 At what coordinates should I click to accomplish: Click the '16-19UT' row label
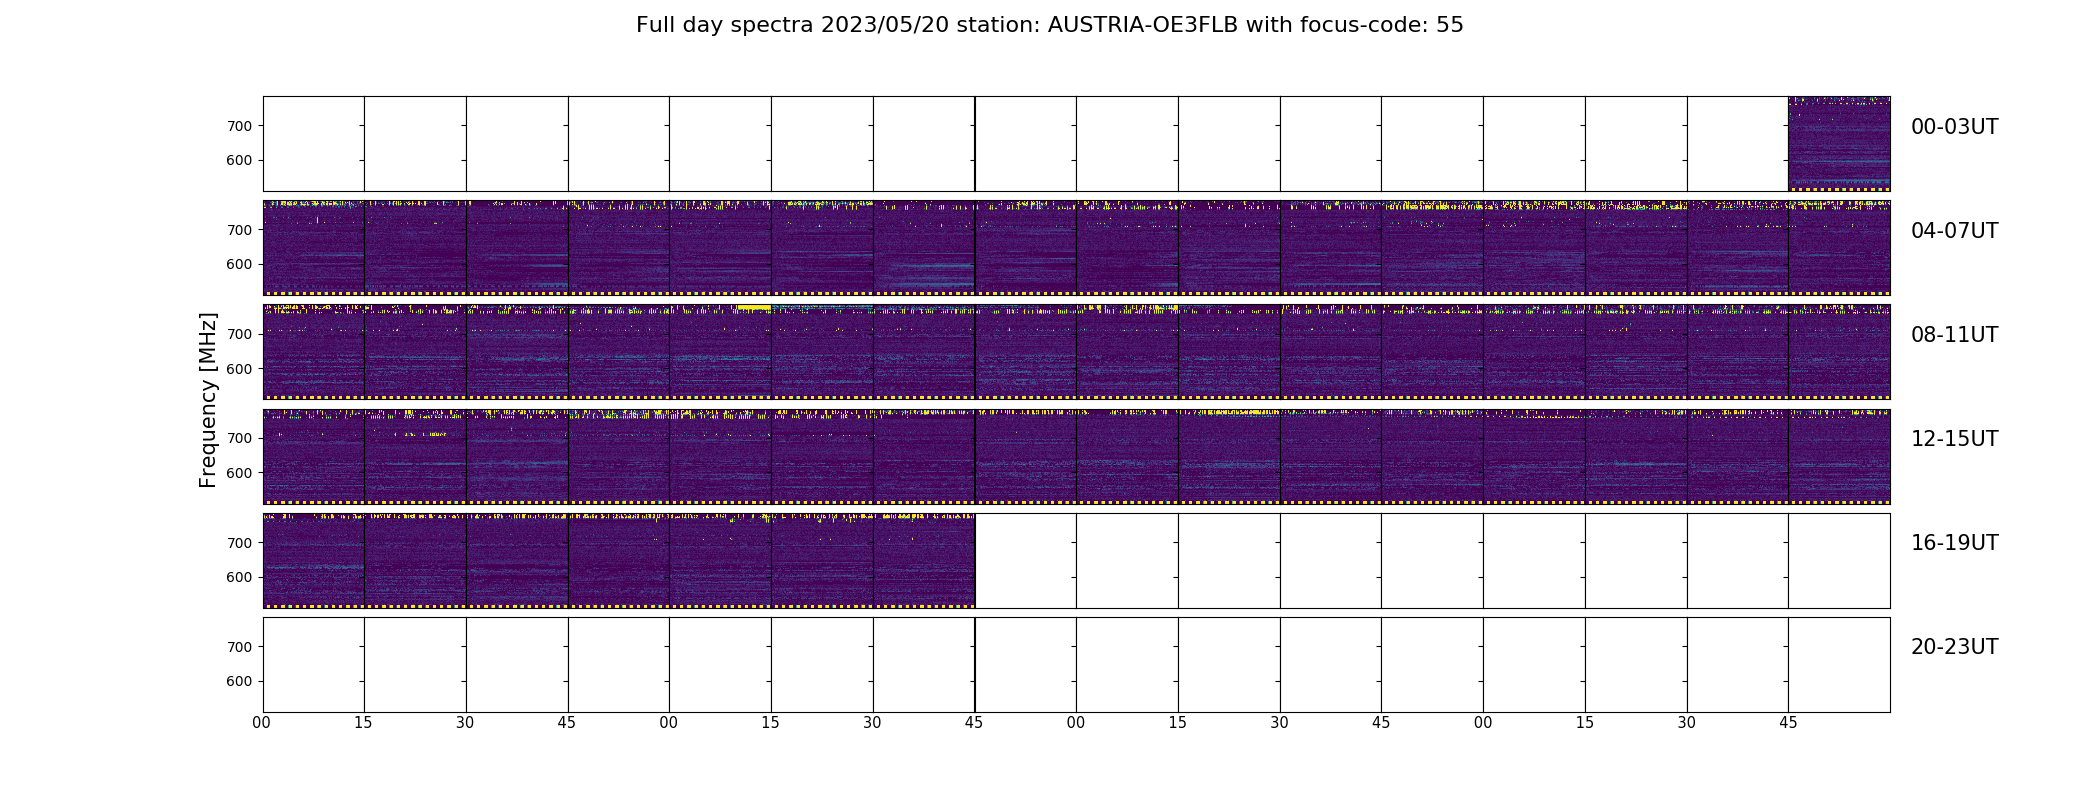coord(1954,543)
